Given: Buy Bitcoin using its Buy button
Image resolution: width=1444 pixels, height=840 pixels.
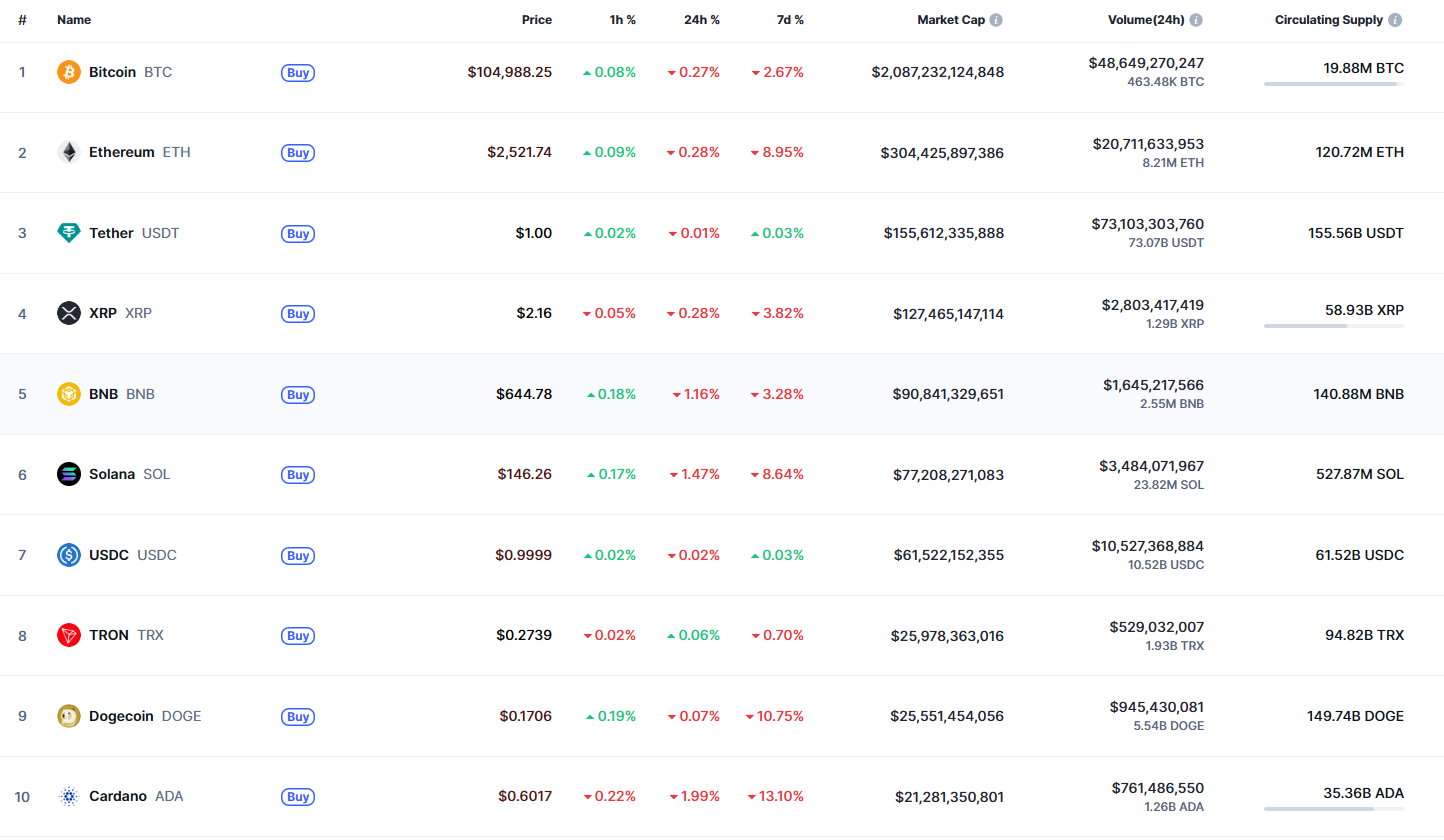Looking at the screenshot, I should coord(298,72).
